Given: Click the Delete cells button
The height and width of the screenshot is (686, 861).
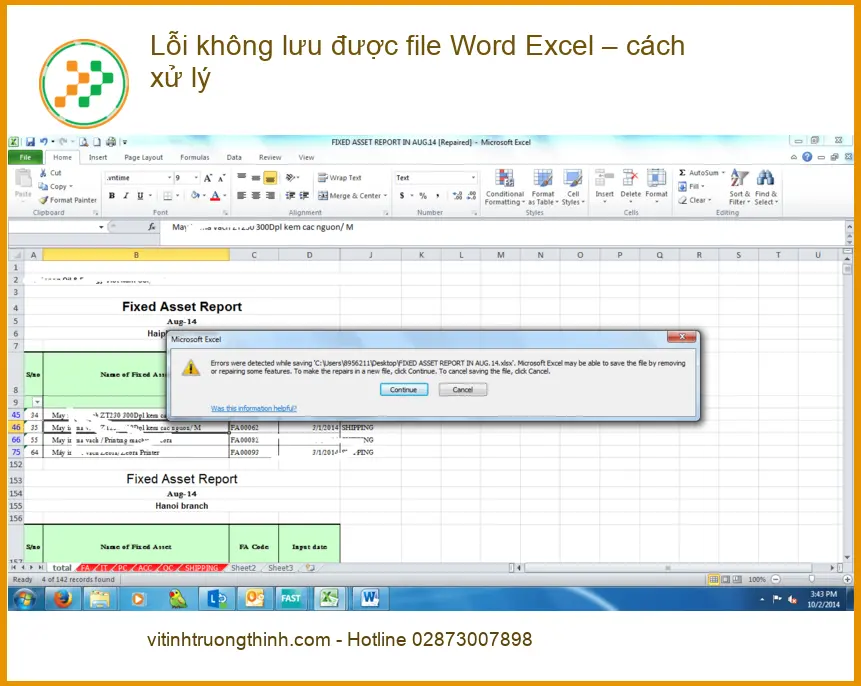Looking at the screenshot, I should click(x=630, y=186).
